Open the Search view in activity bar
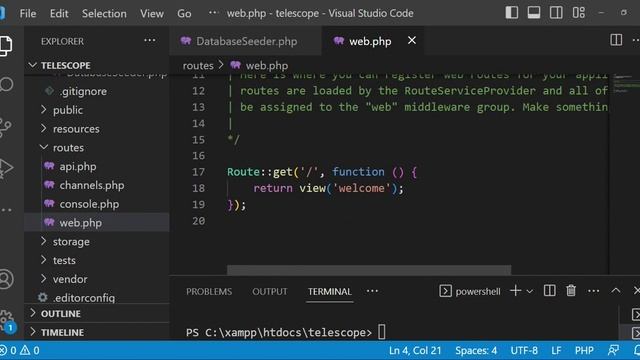 pyautogui.click(x=6, y=85)
